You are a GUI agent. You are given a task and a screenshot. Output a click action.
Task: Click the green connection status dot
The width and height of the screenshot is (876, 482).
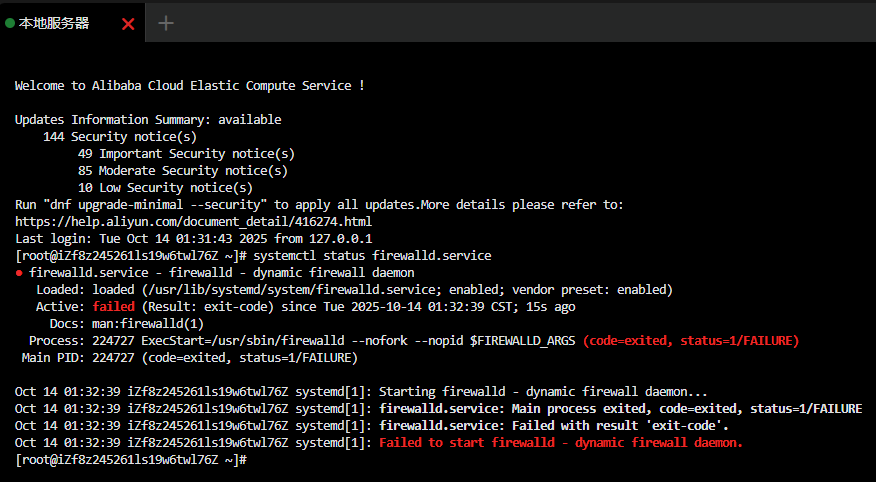click(10, 23)
